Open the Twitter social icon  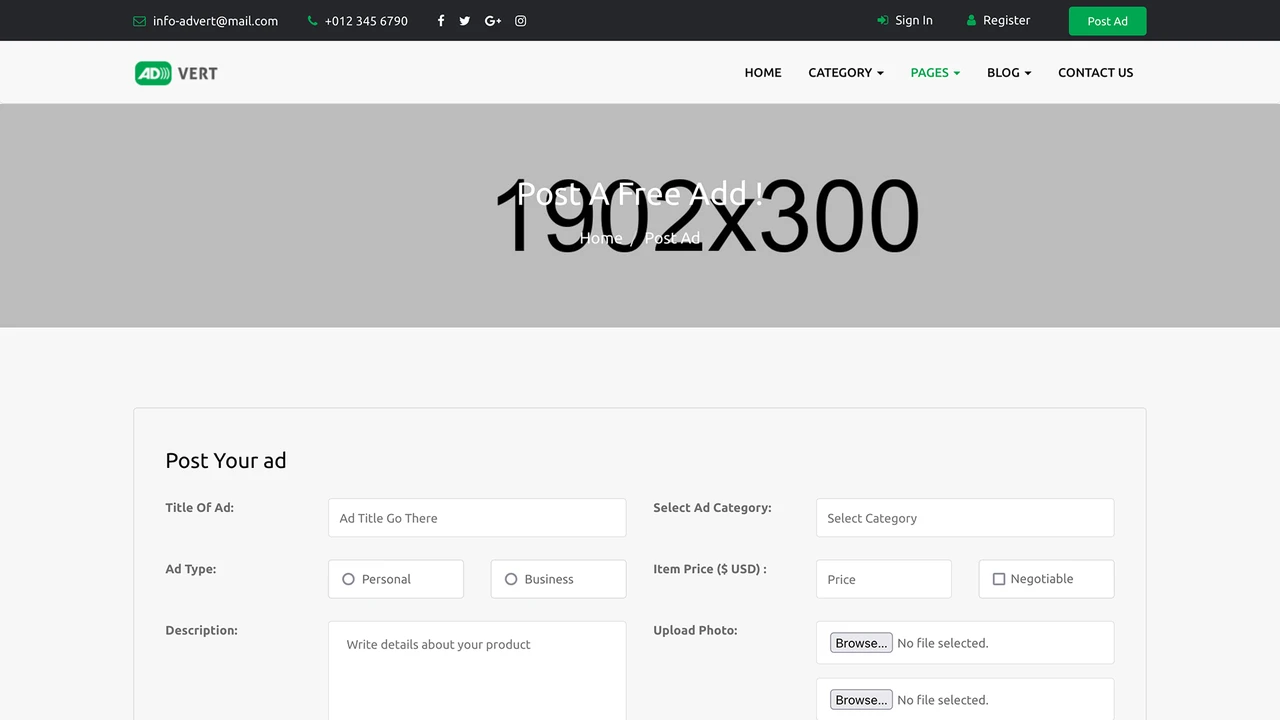465,21
